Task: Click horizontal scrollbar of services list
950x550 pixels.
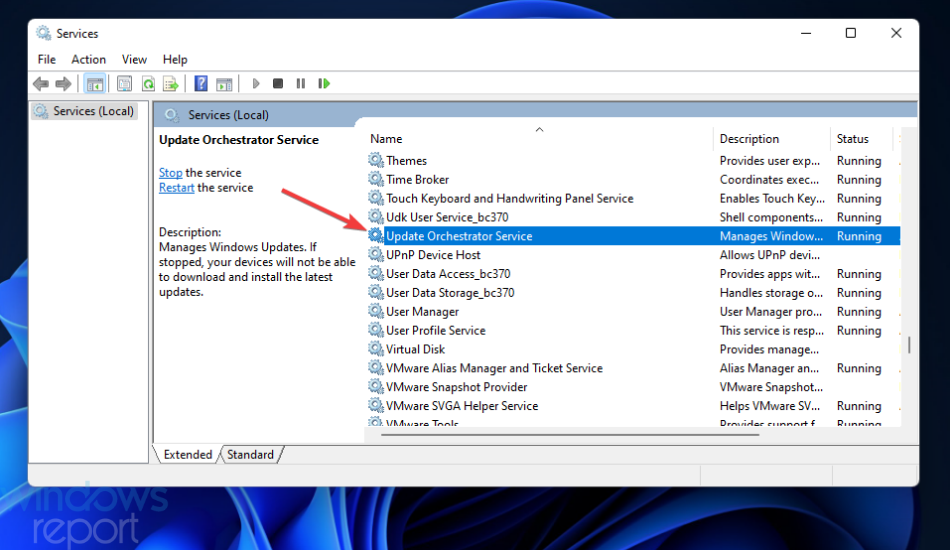Action: coord(570,434)
